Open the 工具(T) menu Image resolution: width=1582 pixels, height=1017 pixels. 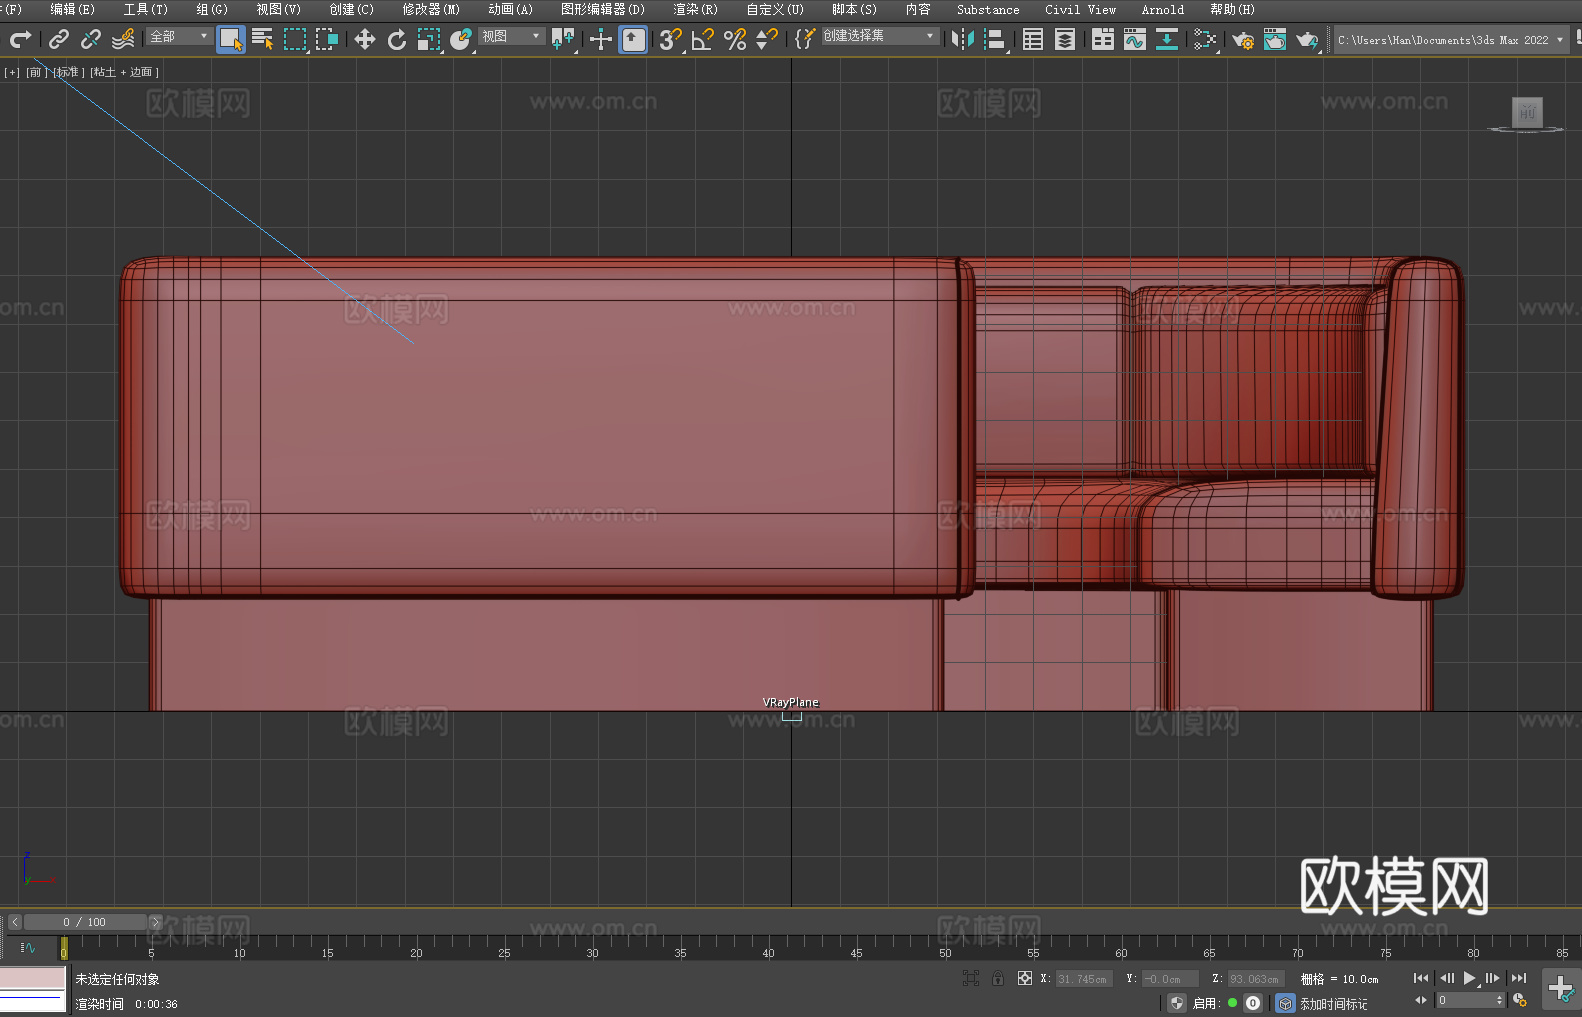145,9
